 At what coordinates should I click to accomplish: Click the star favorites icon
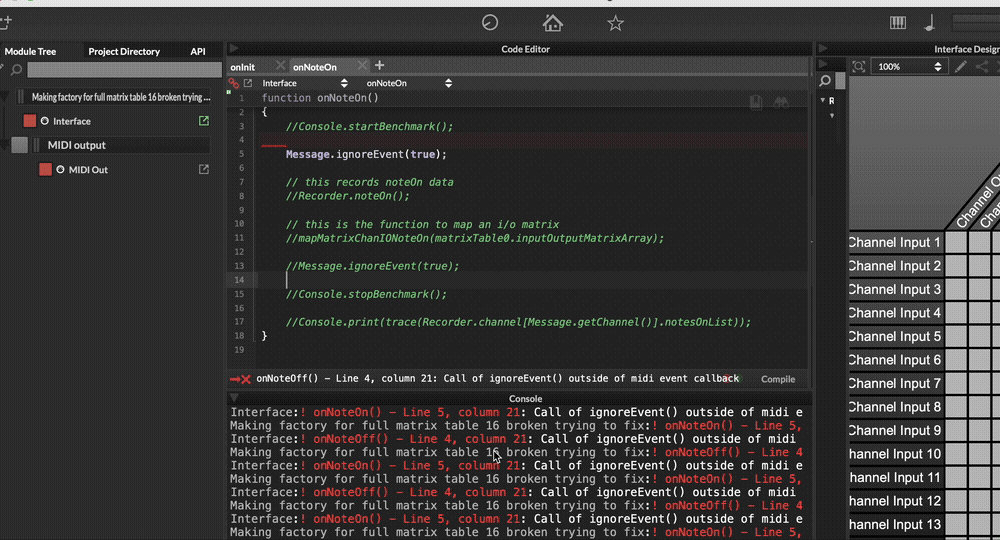[615, 24]
